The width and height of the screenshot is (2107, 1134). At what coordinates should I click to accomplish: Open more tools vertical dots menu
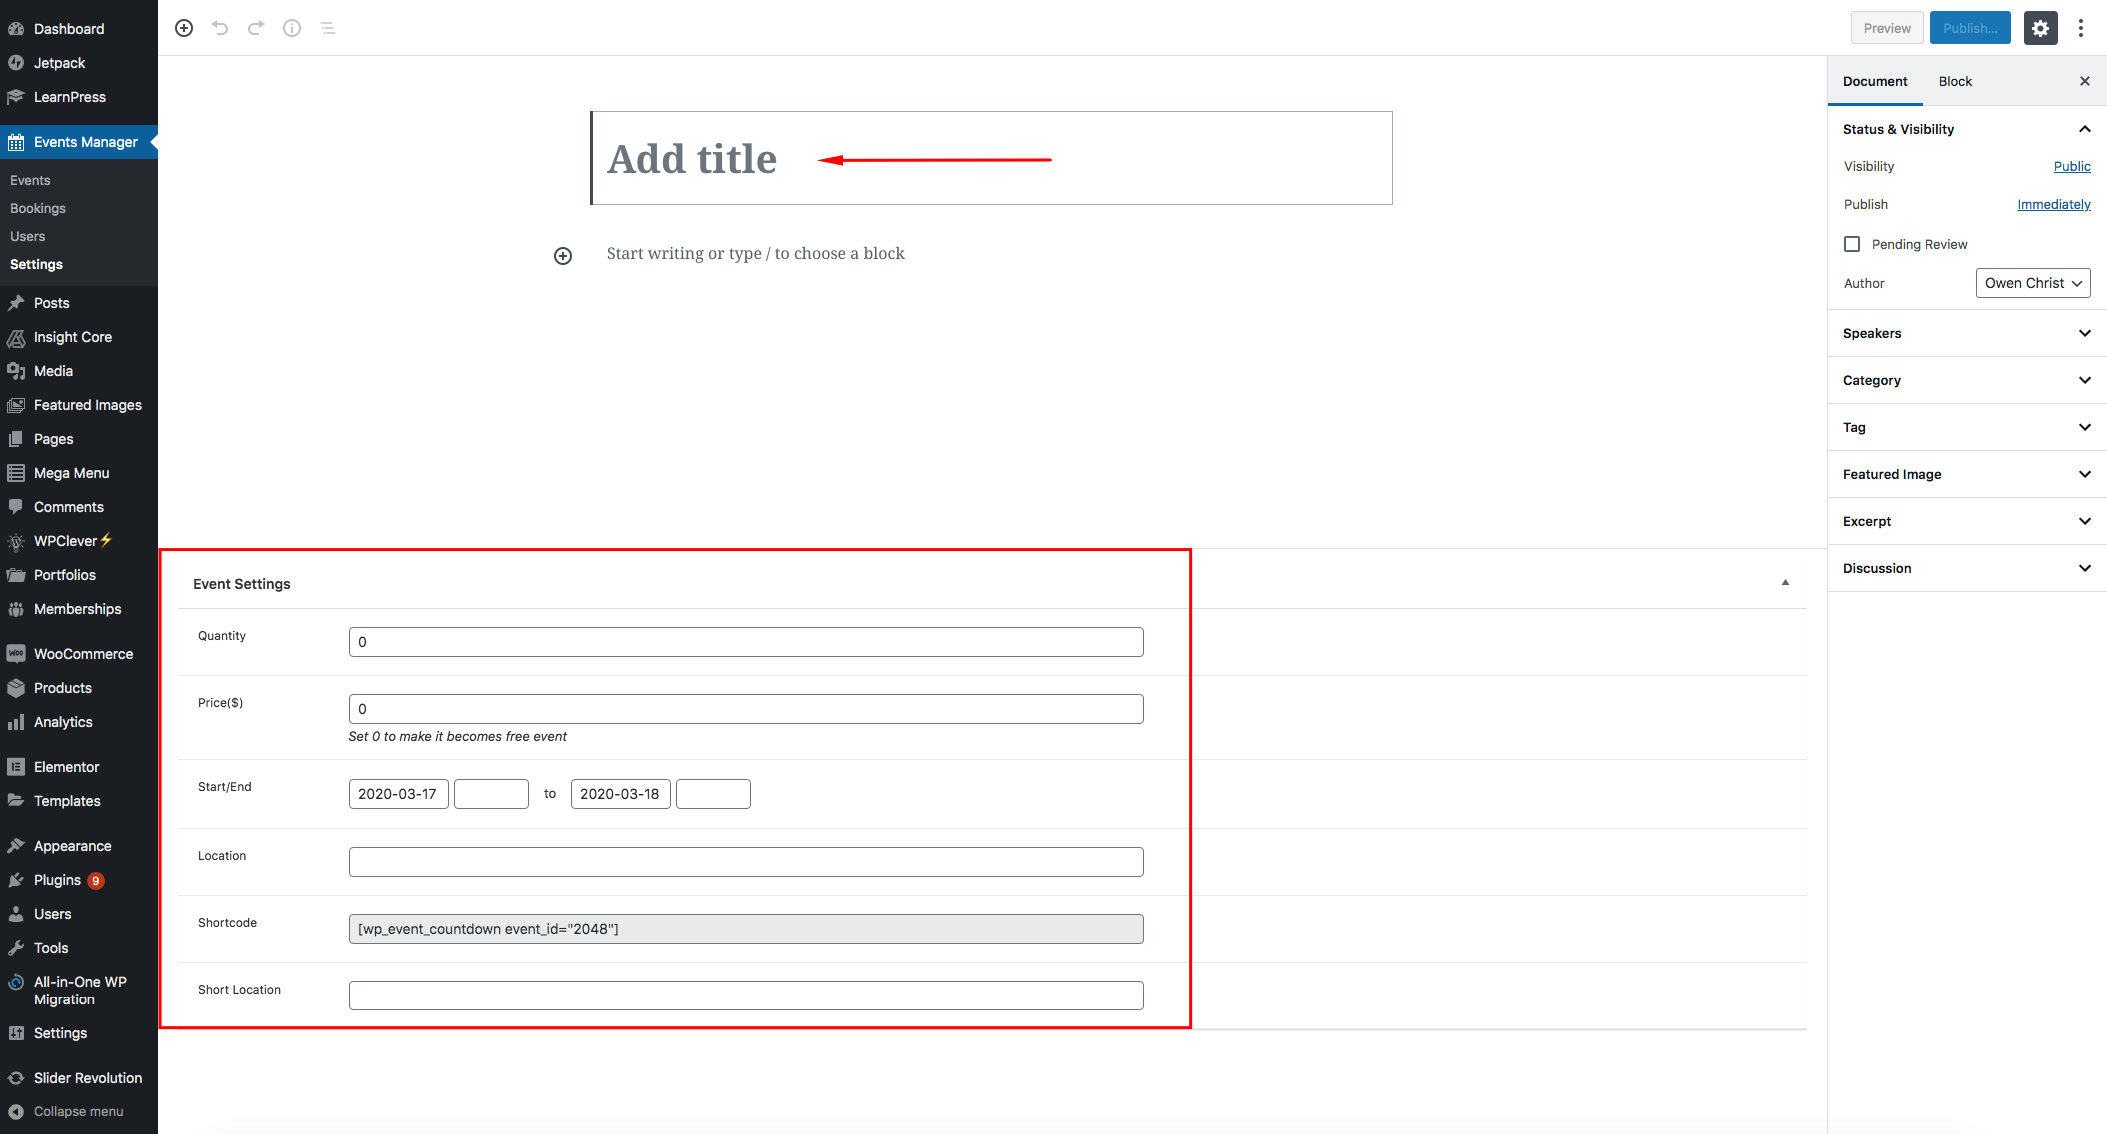tap(2081, 28)
